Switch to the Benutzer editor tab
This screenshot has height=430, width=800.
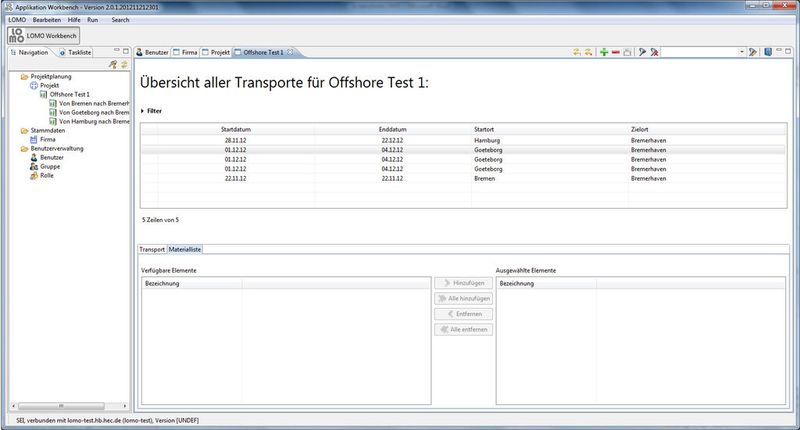152,52
